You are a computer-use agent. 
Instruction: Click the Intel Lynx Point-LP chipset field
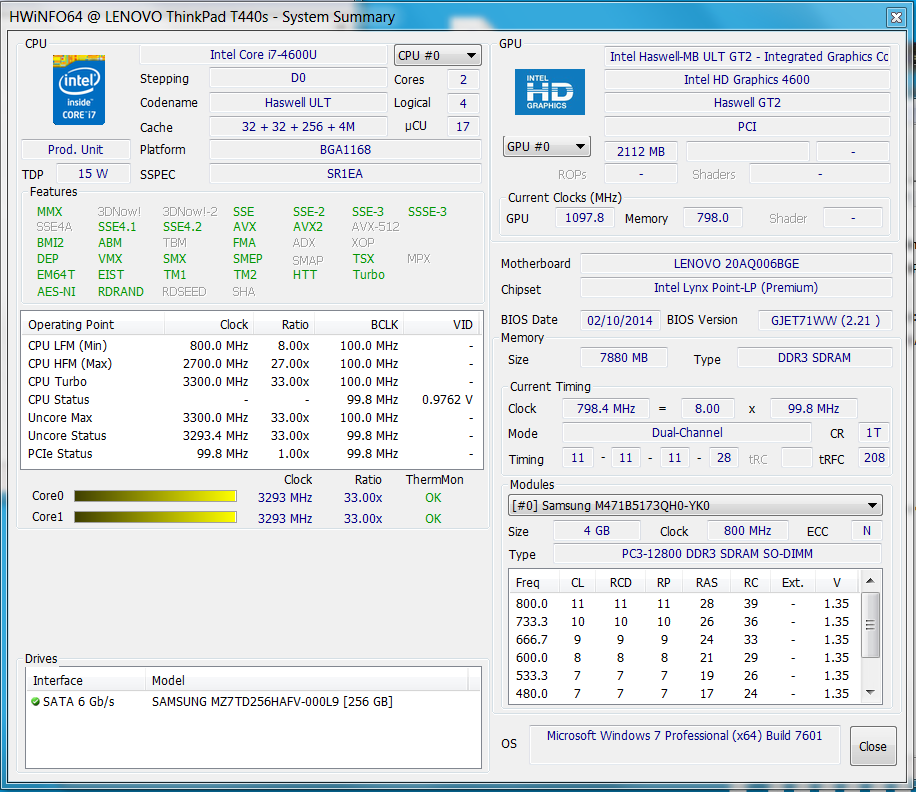(736, 287)
